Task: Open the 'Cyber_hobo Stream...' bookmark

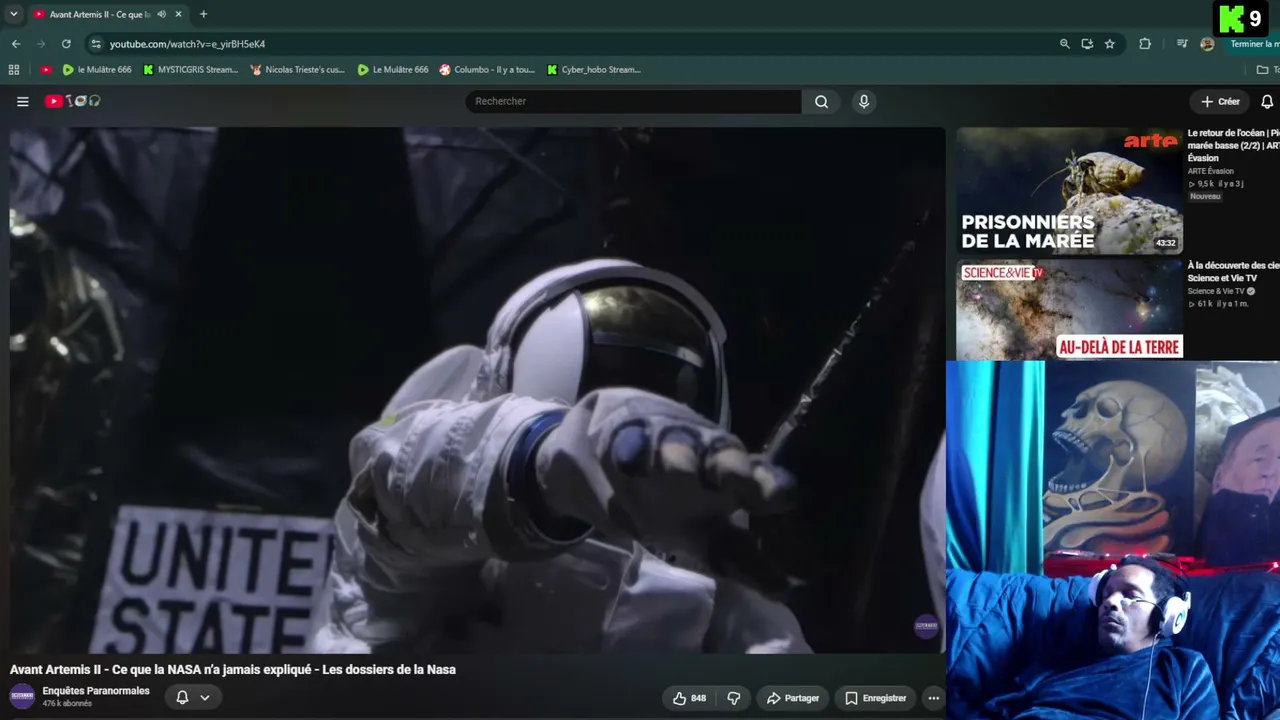Action: [594, 70]
